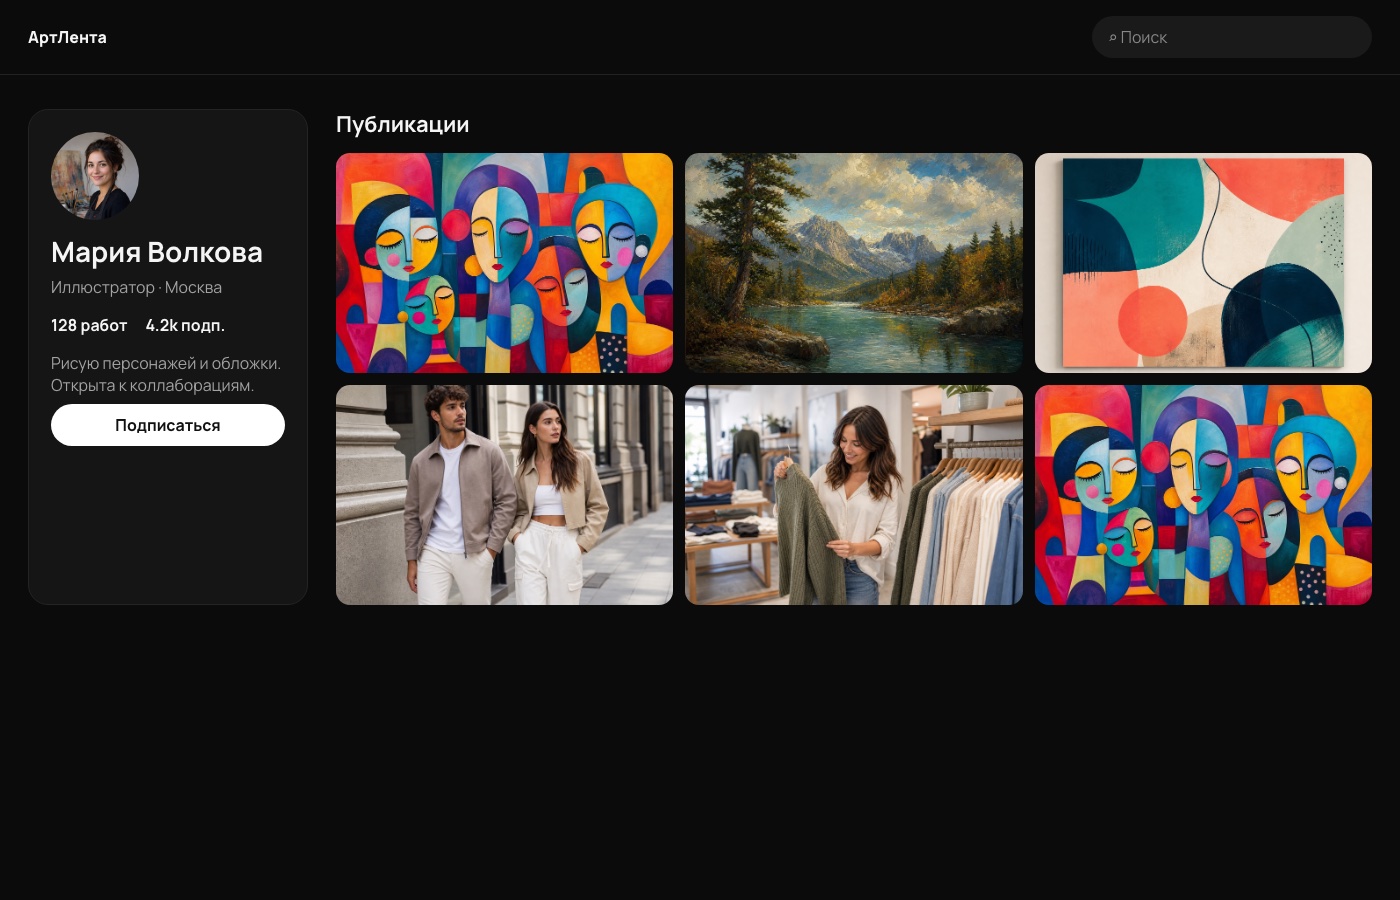Open the couple walking on street photo

pyautogui.click(x=504, y=495)
